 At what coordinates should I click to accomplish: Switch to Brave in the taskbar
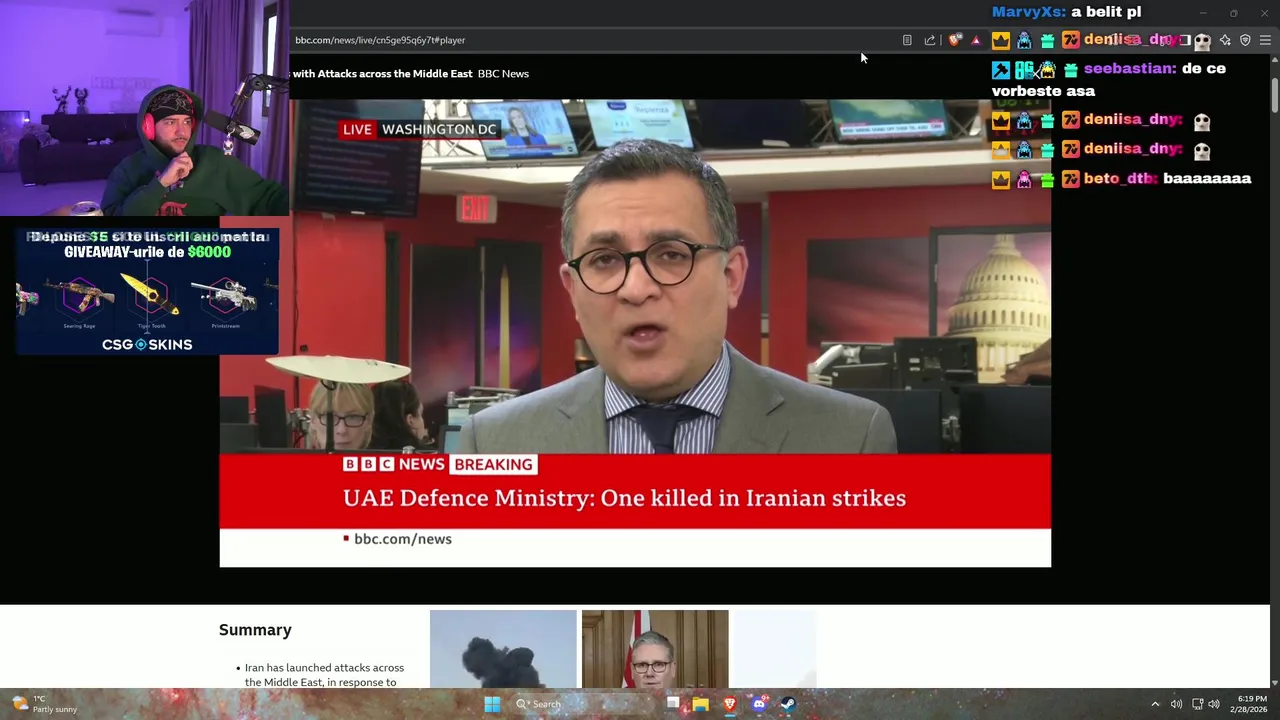coord(730,704)
